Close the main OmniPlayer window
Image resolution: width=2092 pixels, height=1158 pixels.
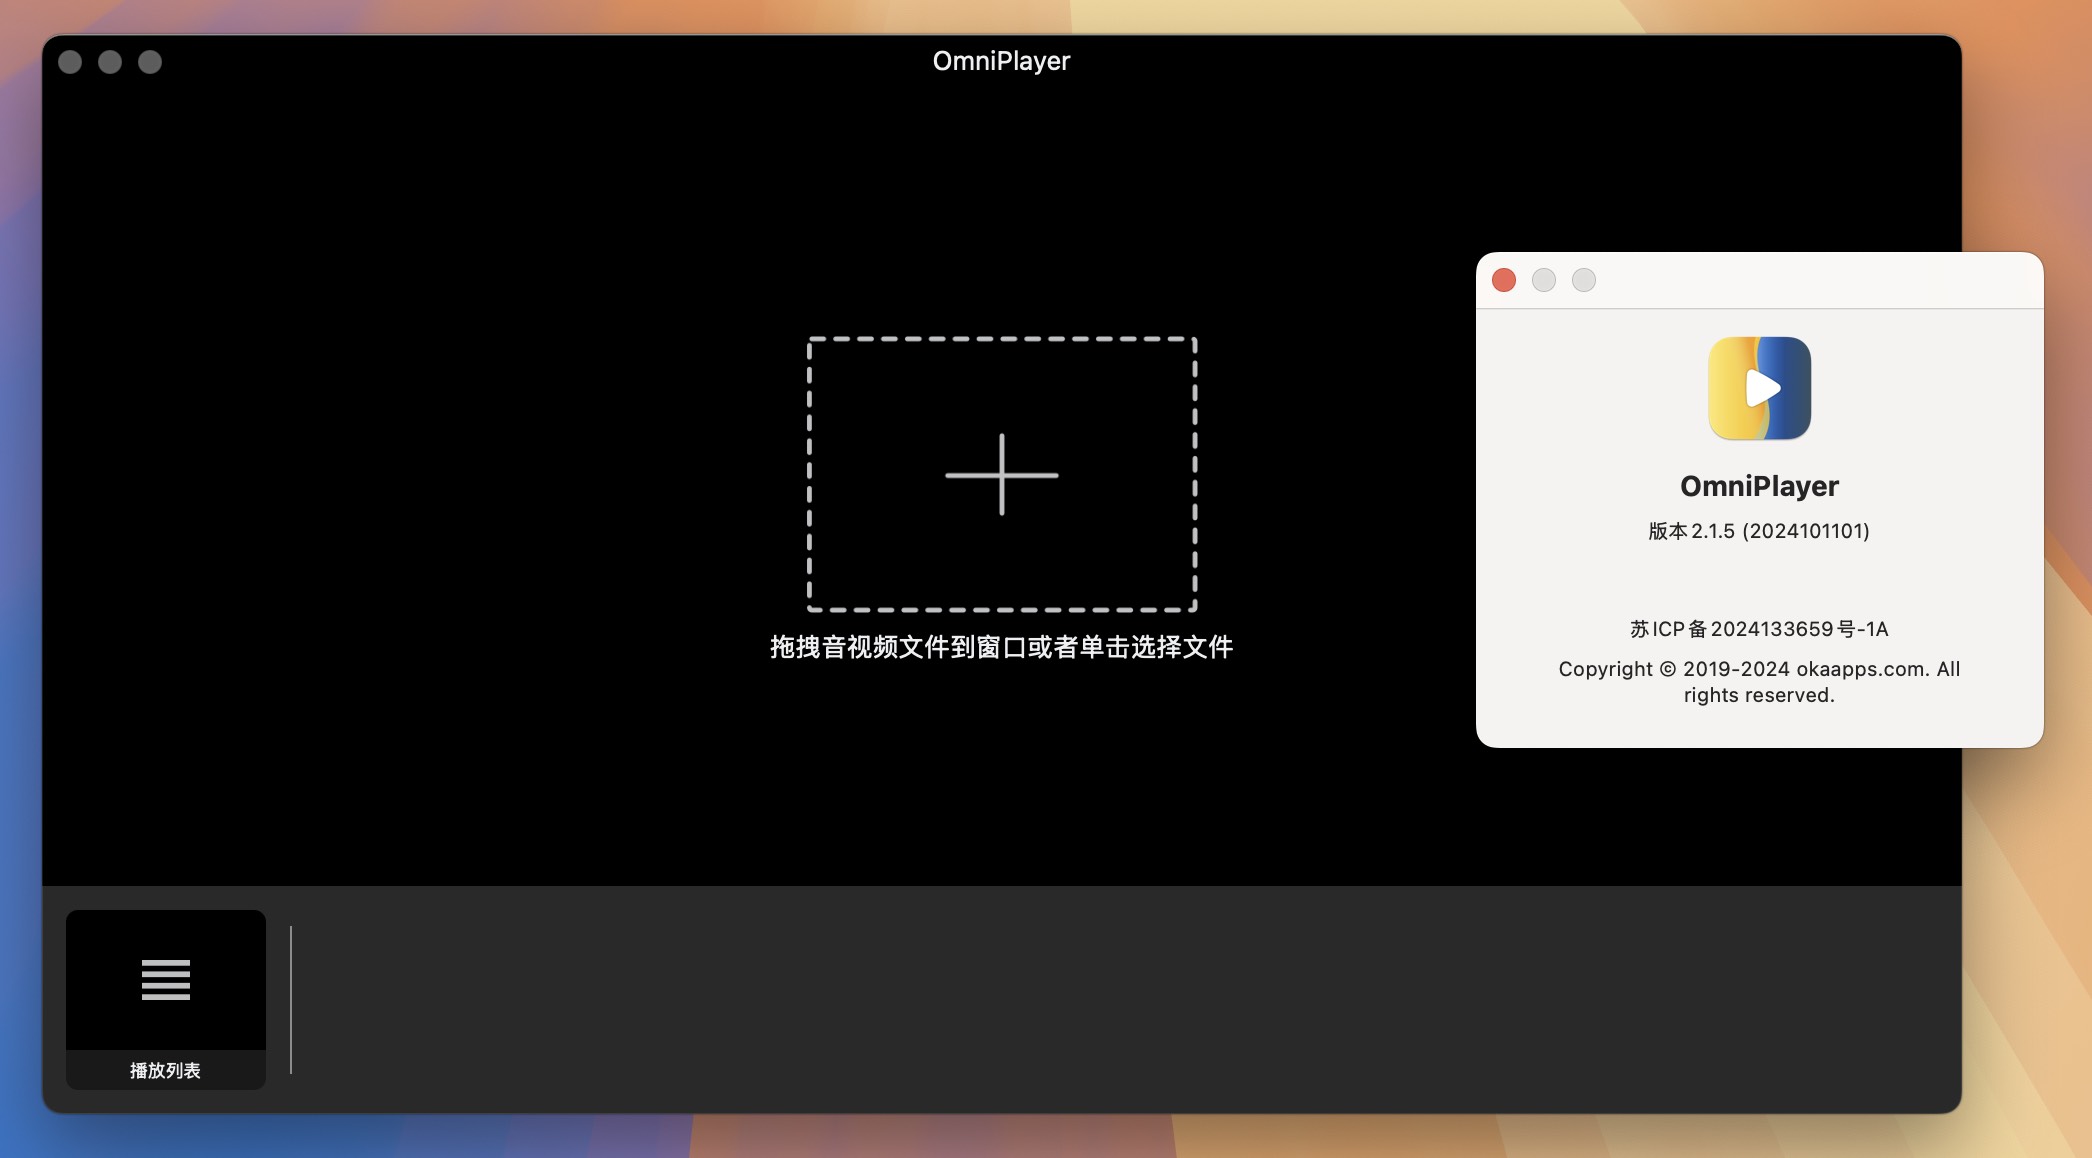(x=70, y=62)
